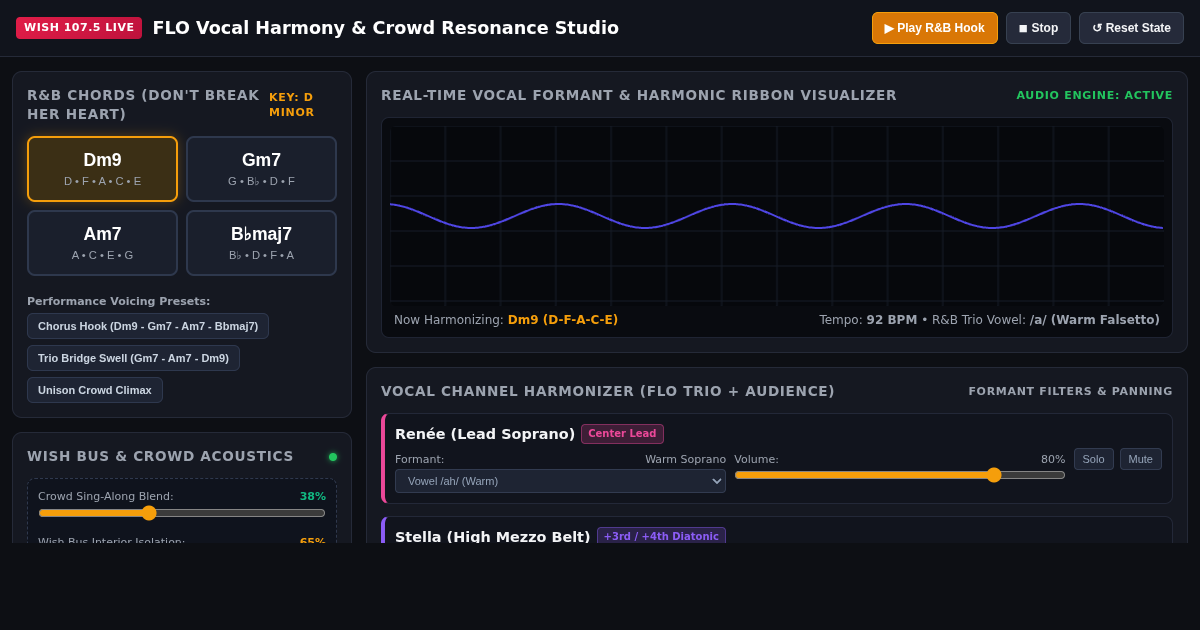1200x630 pixels.
Task: Click the Tempo 92 BPM readout
Action: click(868, 320)
